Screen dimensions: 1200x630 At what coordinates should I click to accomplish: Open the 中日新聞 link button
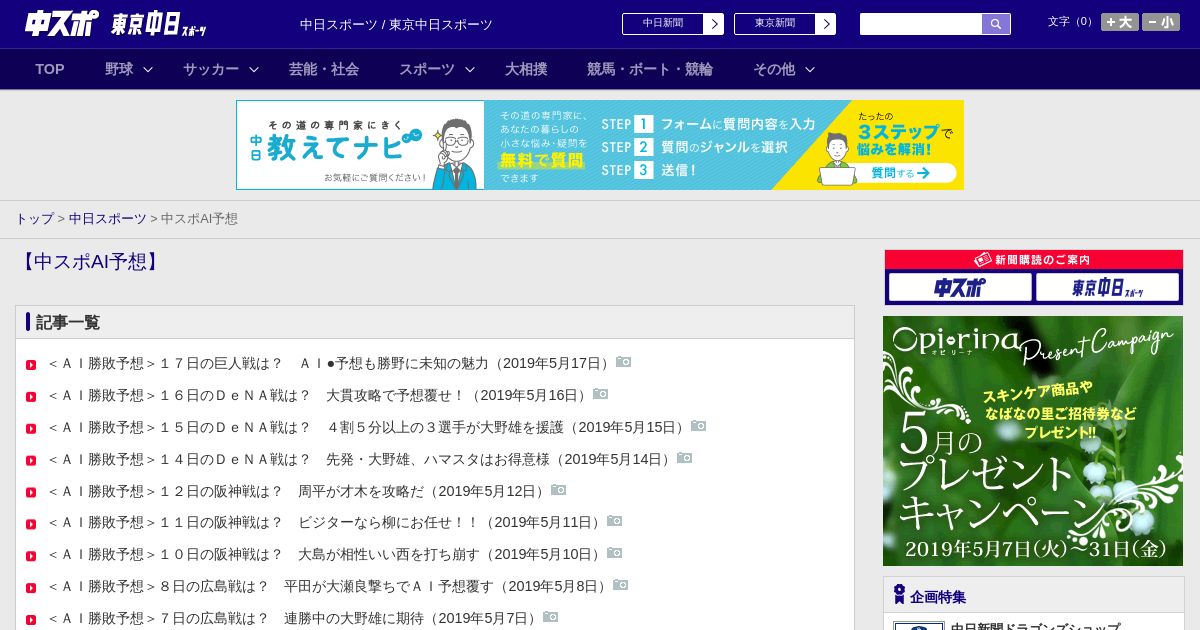pos(662,24)
